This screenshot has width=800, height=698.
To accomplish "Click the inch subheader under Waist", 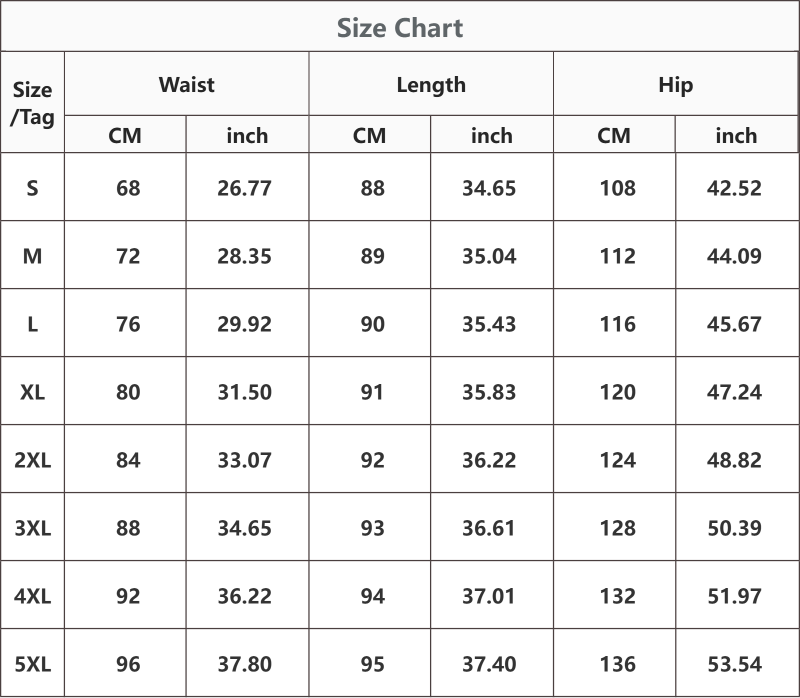I will (x=247, y=136).
